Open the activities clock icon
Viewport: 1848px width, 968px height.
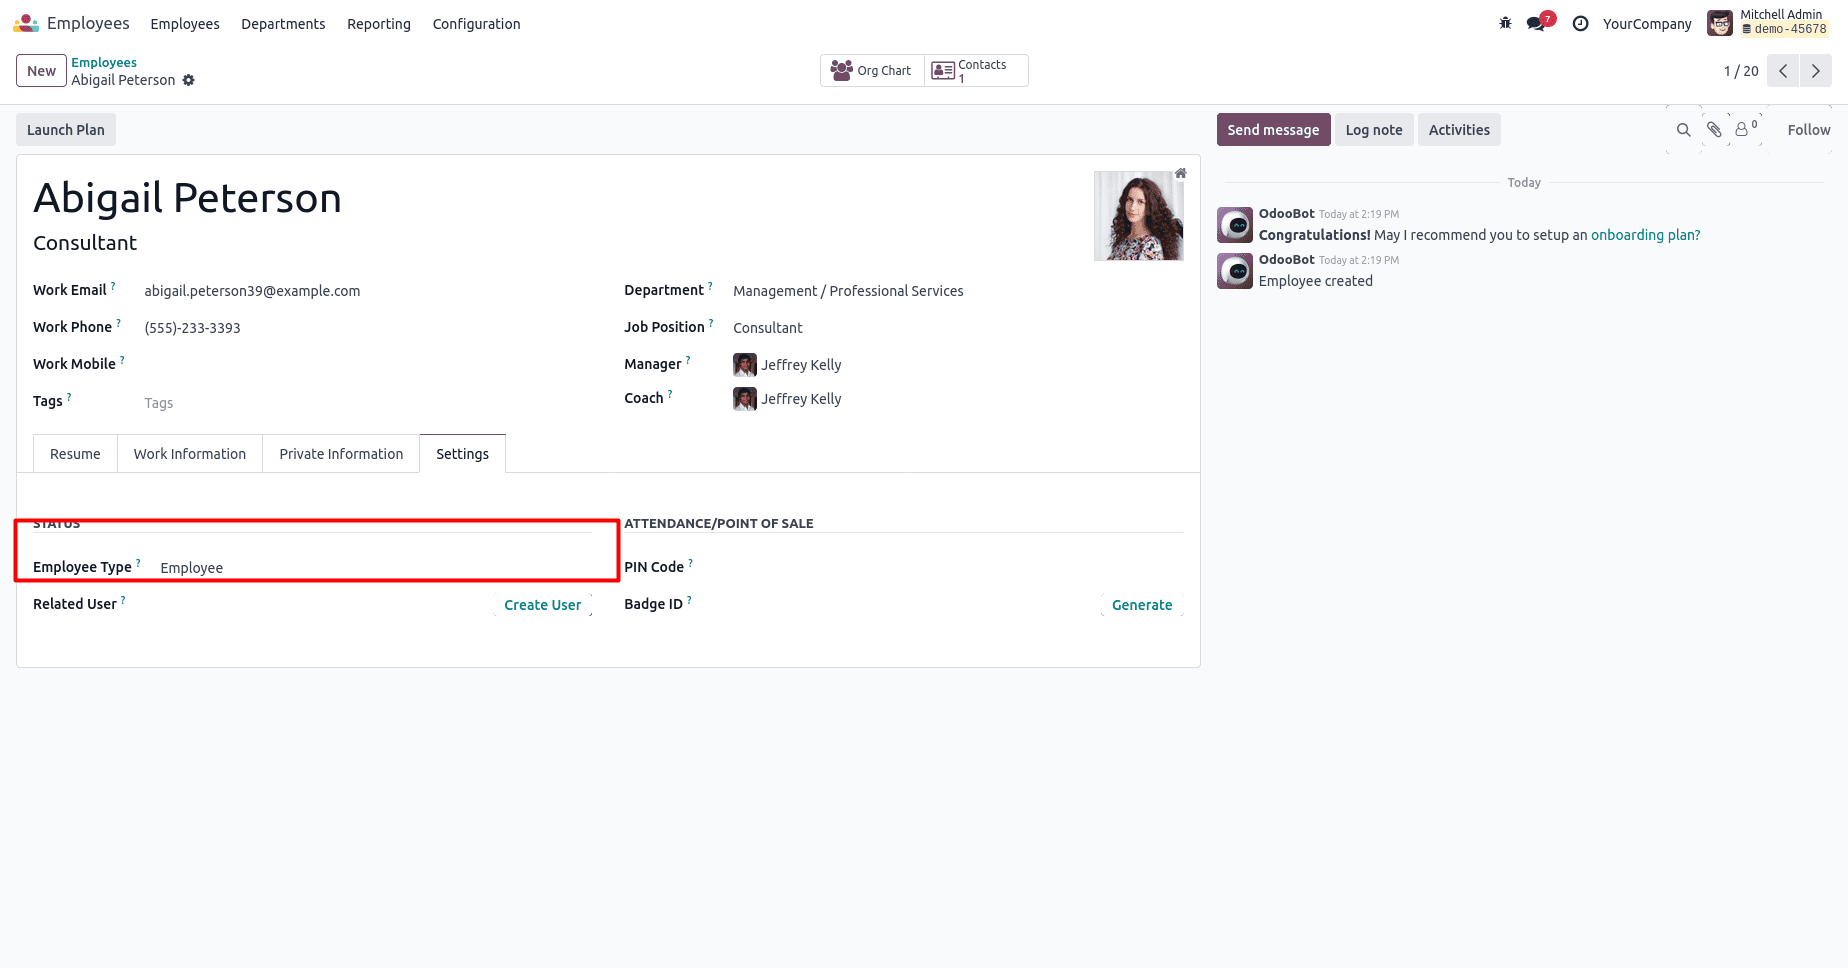[1580, 23]
